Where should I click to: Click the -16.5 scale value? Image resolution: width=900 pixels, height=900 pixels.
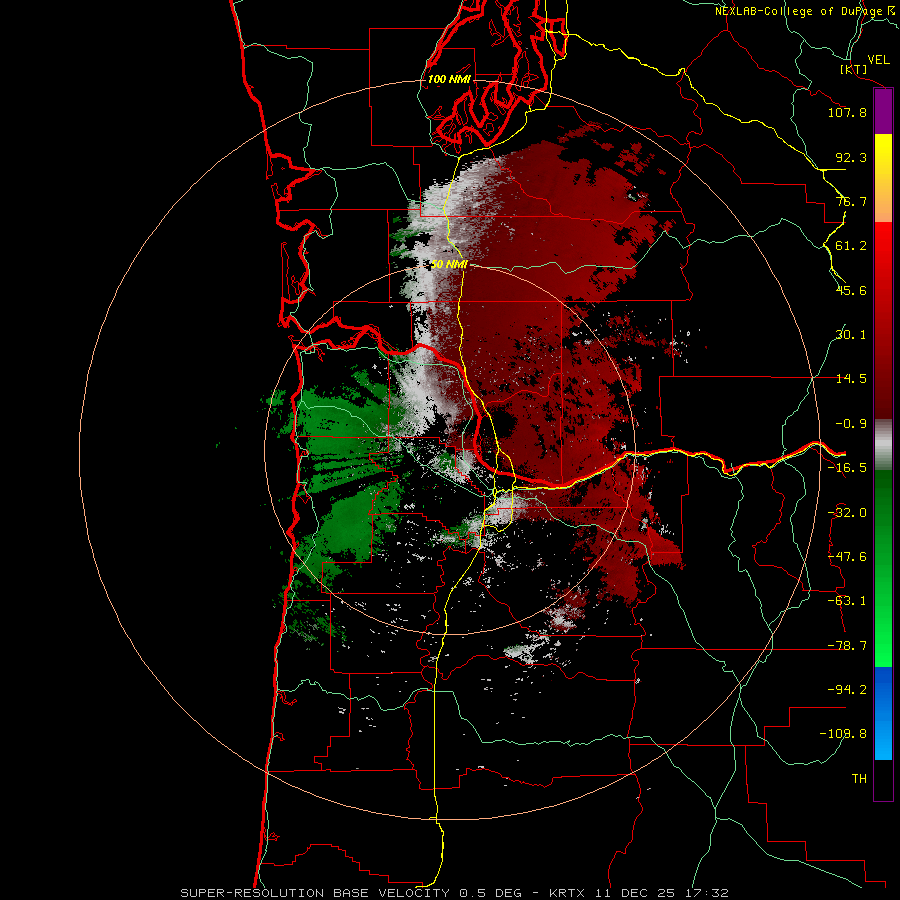[847, 468]
